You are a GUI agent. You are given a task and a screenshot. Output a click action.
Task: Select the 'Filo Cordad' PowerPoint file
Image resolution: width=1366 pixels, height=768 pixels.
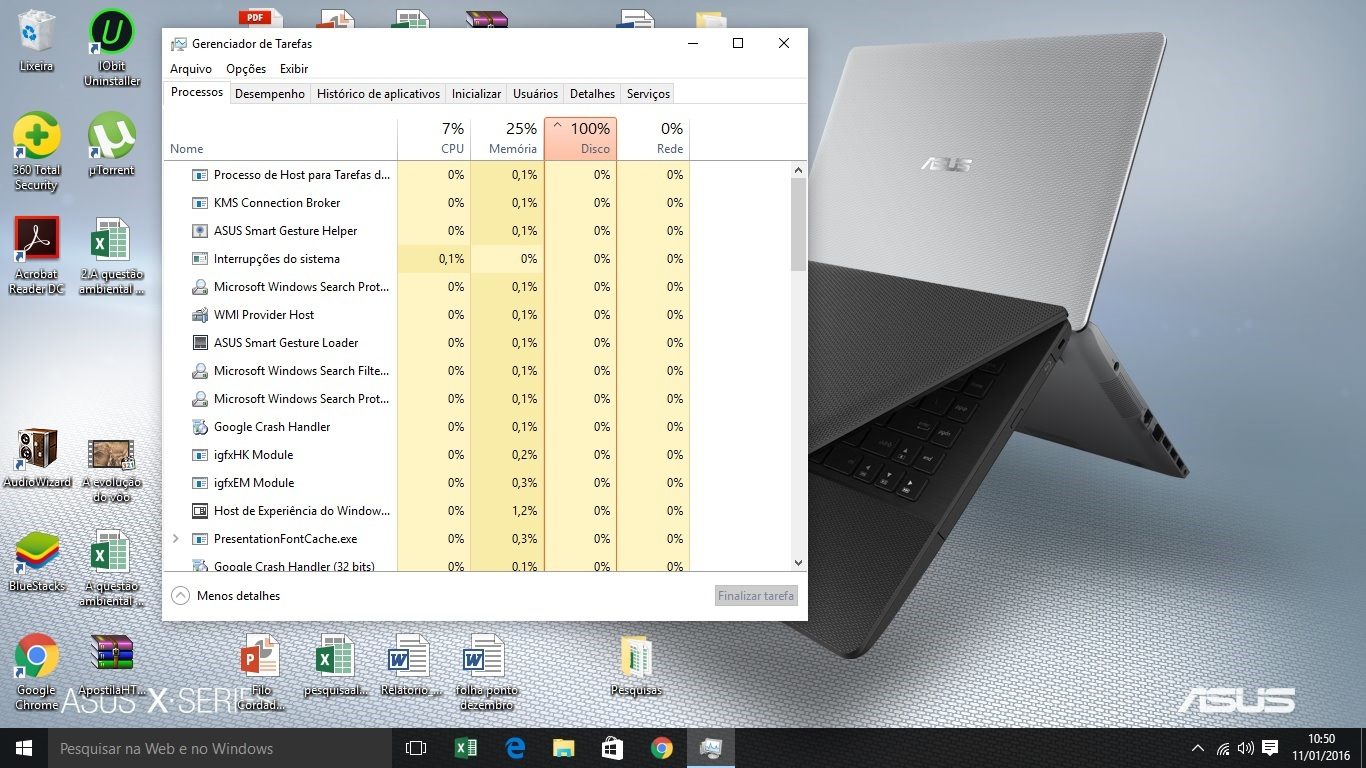(x=261, y=672)
